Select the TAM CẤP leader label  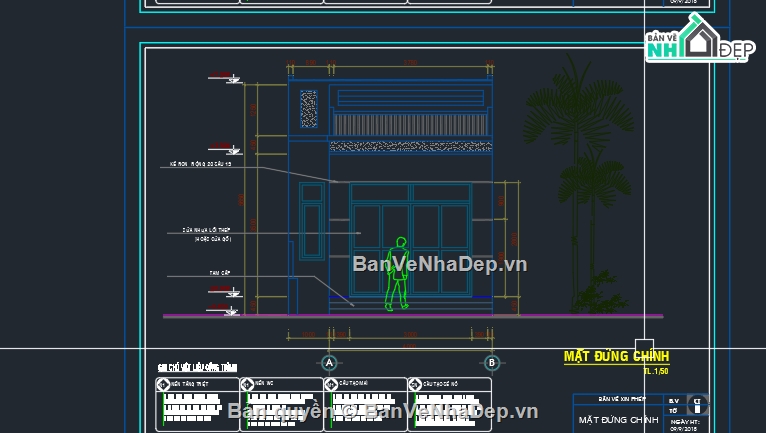pos(219,273)
